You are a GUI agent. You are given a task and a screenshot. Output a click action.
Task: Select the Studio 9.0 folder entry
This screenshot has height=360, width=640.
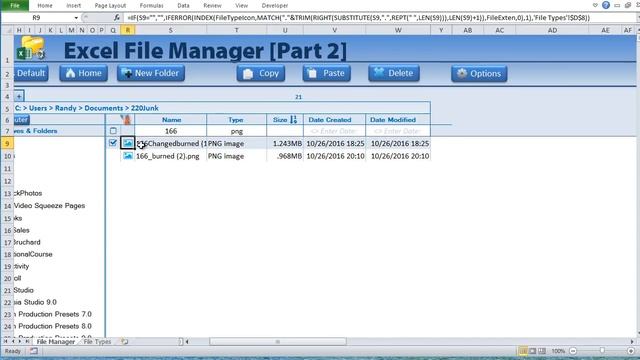pos(35,302)
